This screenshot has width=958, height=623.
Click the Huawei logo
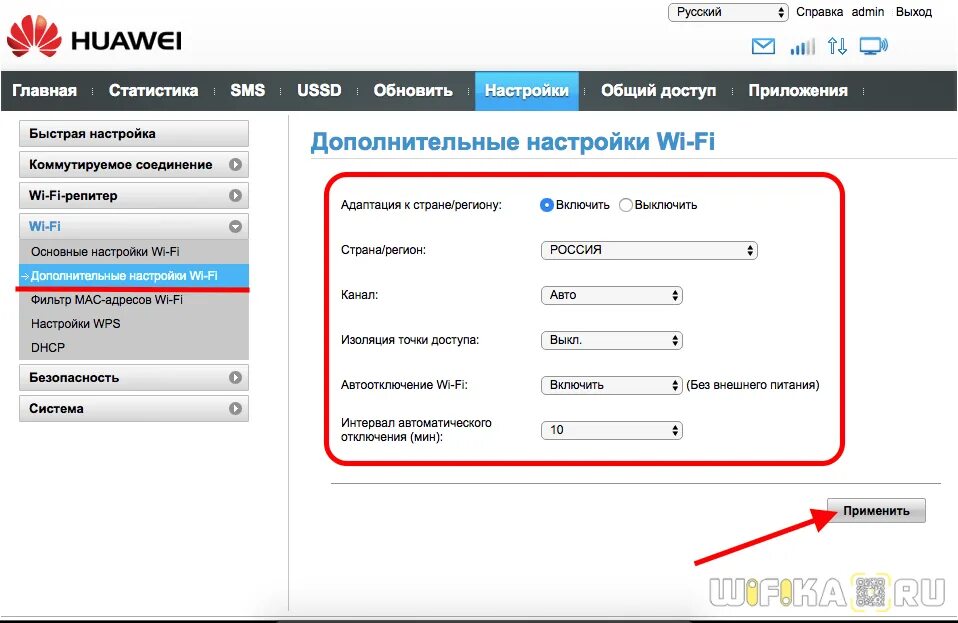pyautogui.click(x=95, y=35)
